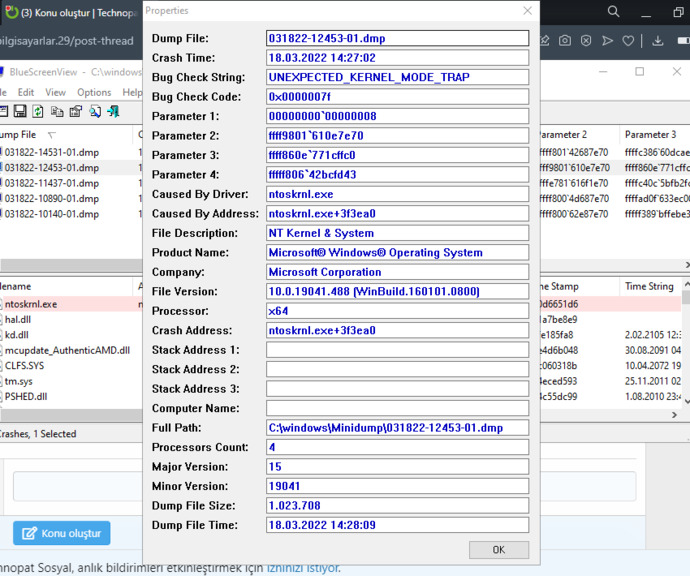The image size is (690, 576).
Task: Click the thread title input box
Action: coord(325,486)
